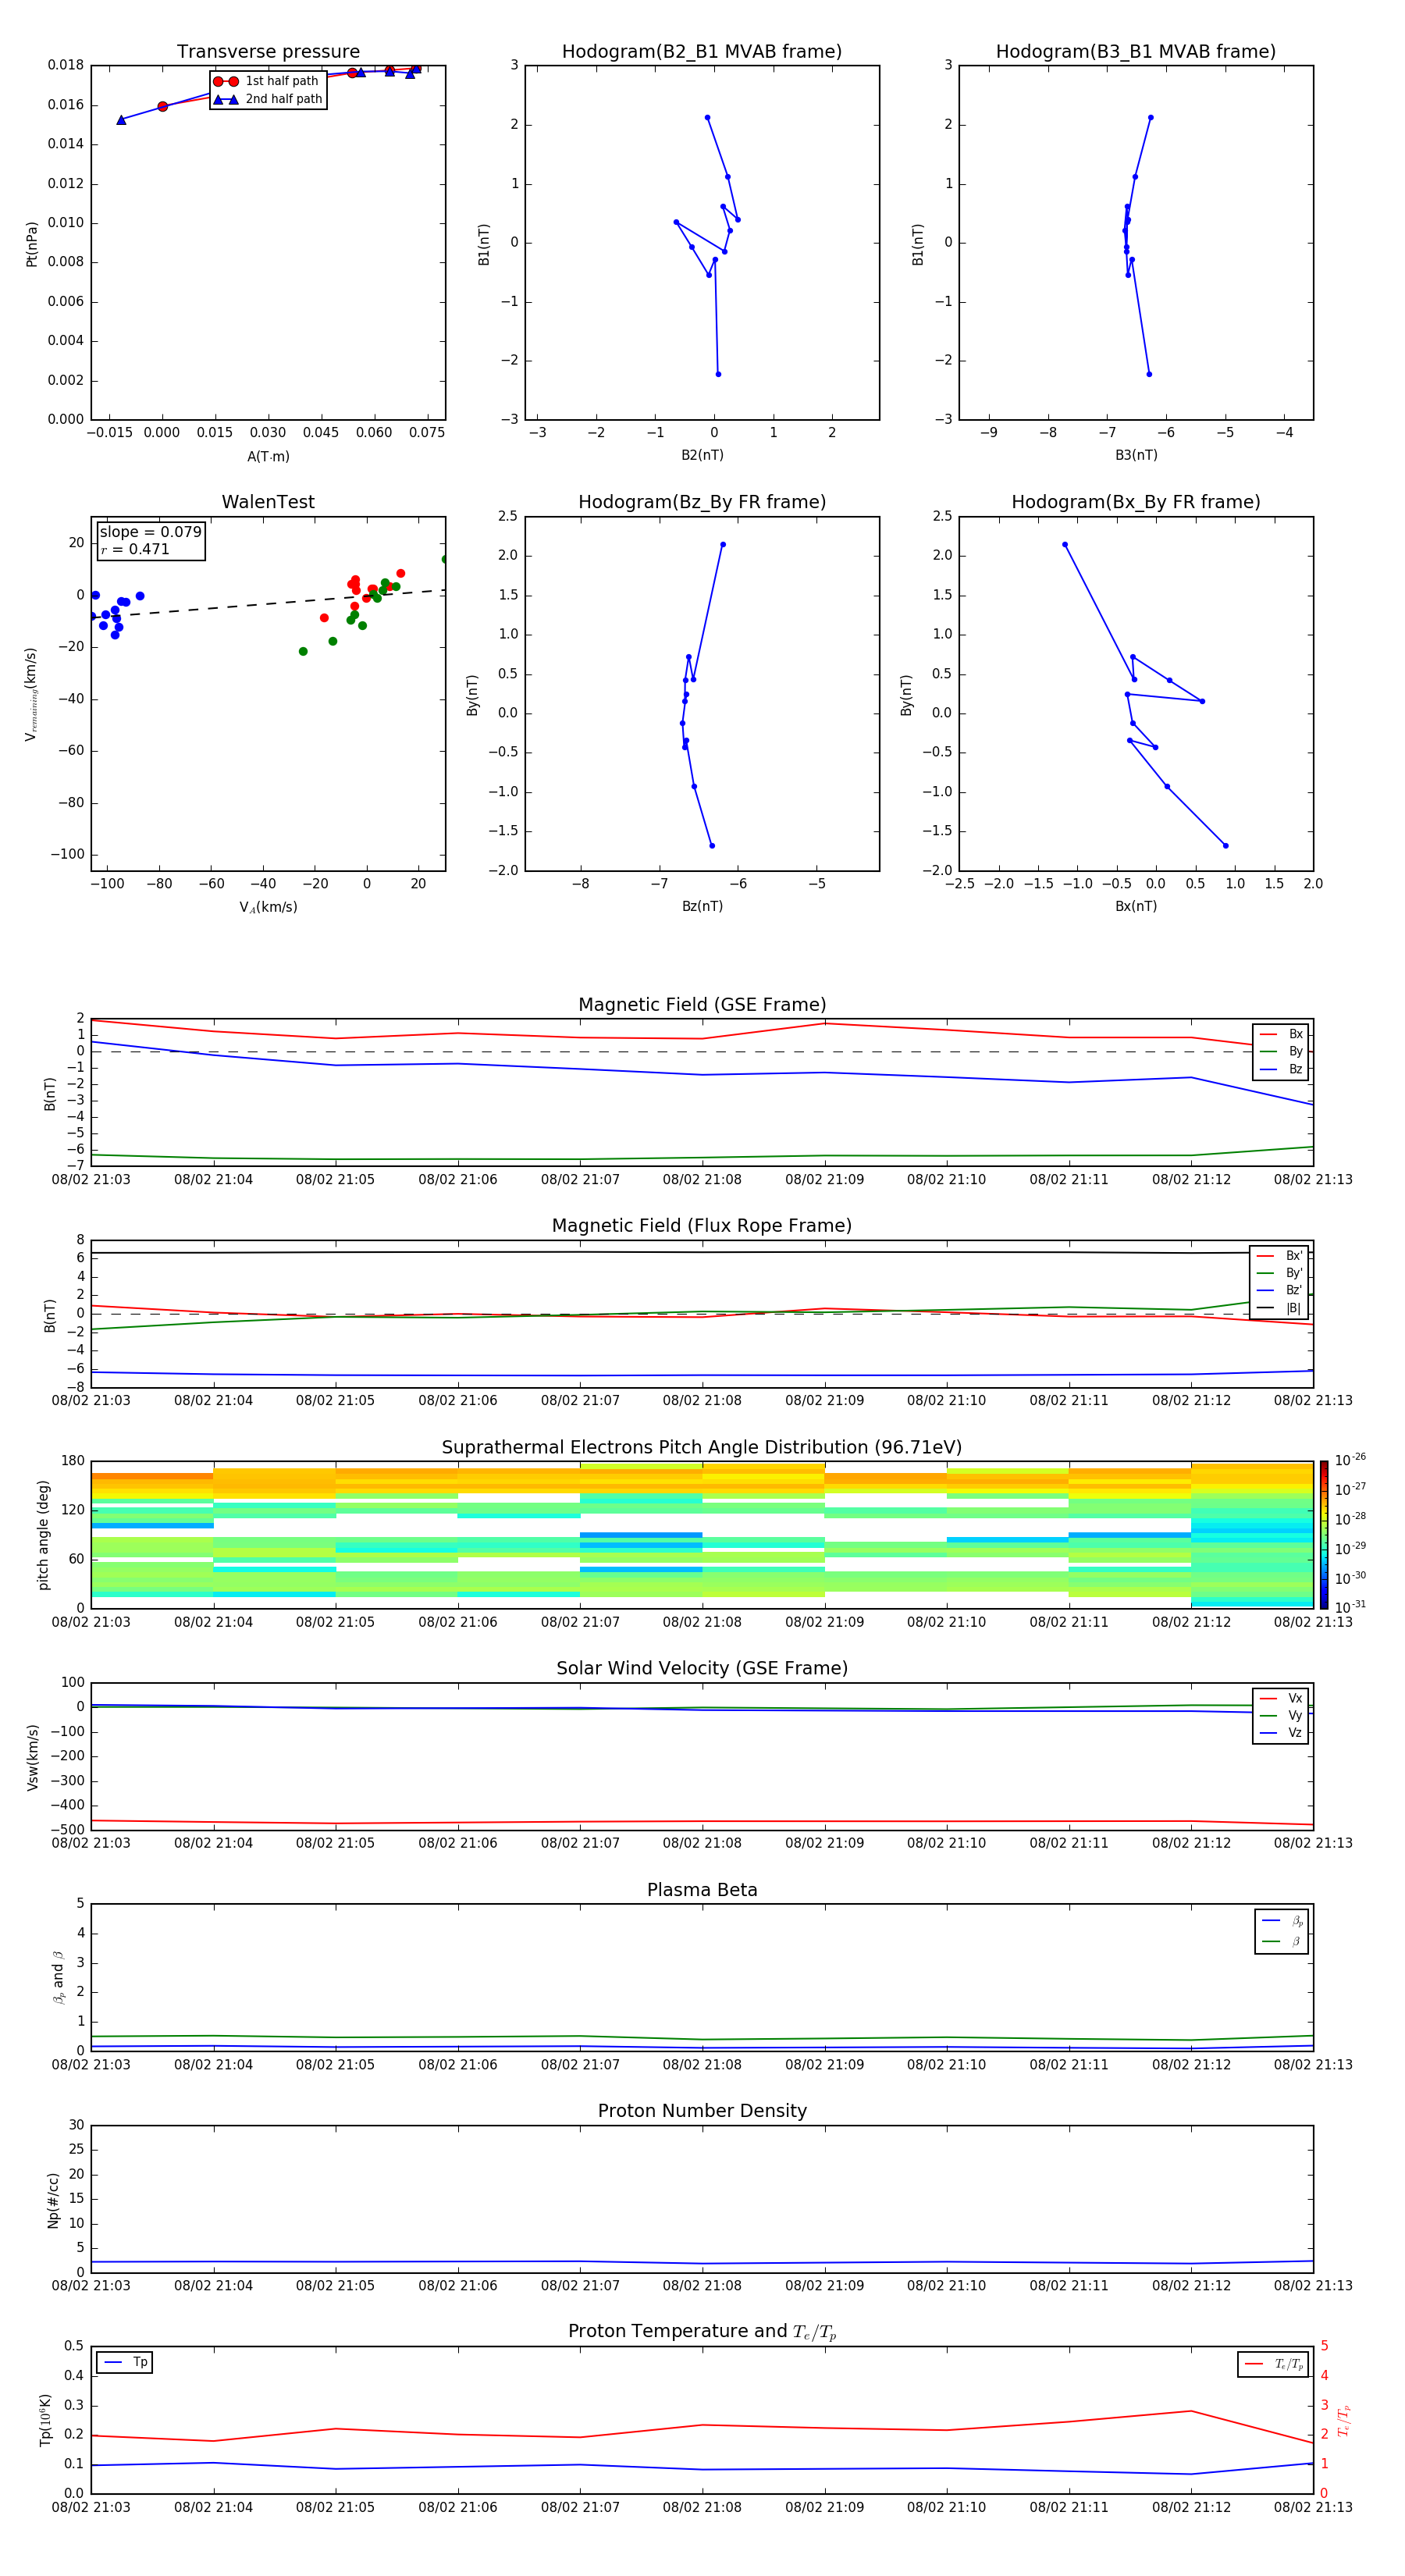
Task: Click the 'Proton Temperature and Te/Tp' title
Action: tap(702, 2331)
